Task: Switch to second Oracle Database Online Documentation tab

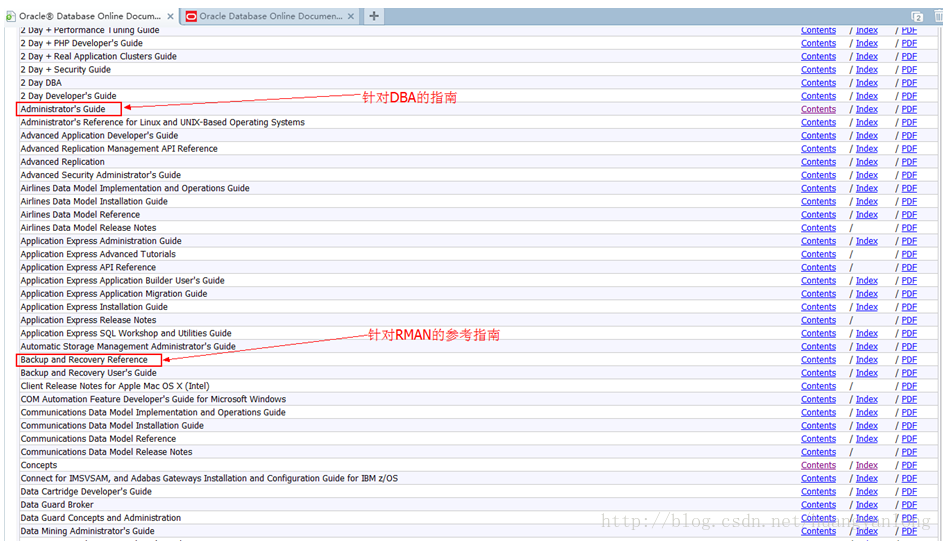Action: click(271, 16)
